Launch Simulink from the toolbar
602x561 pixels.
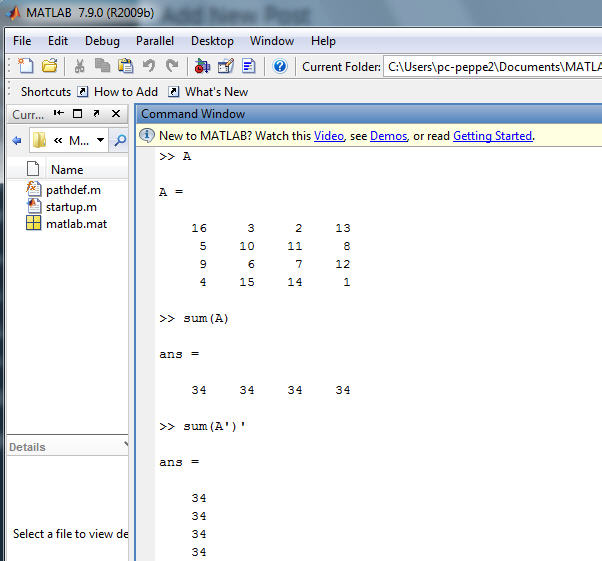point(202,66)
